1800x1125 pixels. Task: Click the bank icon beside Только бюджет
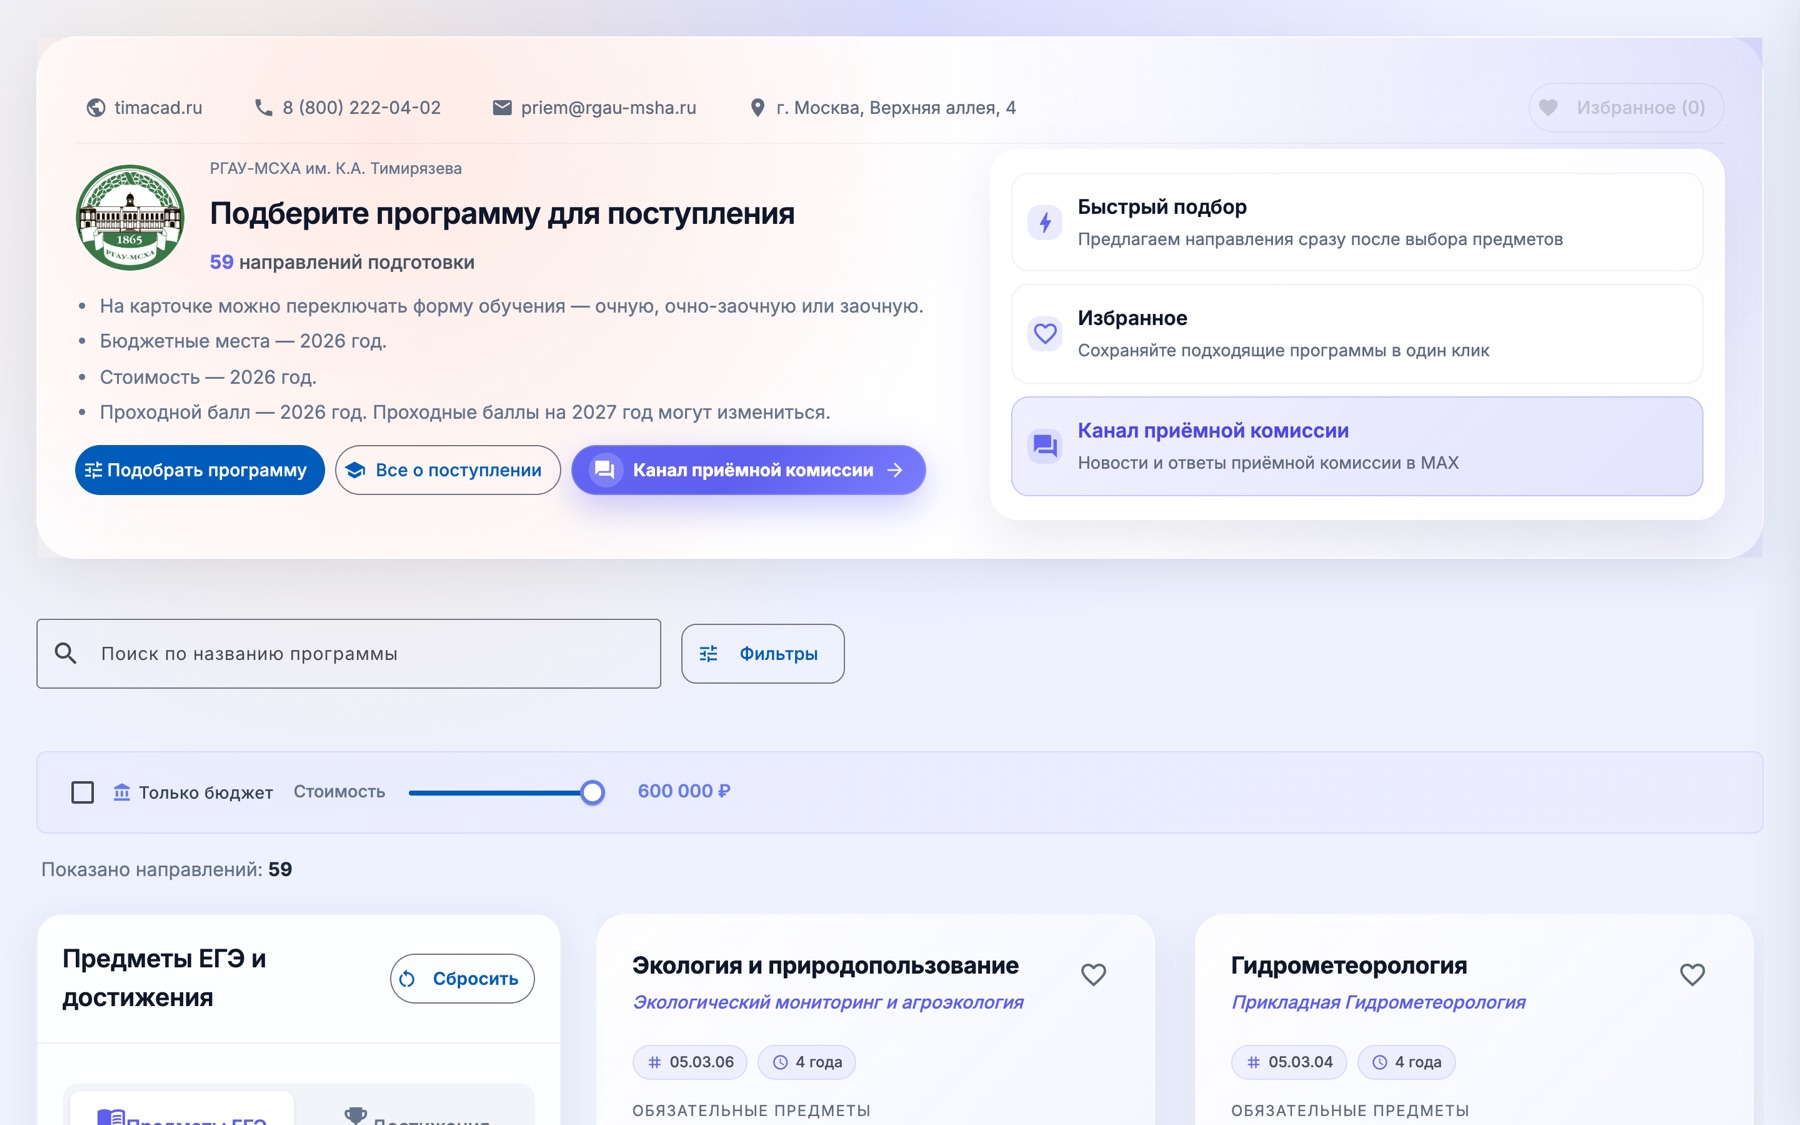(121, 792)
